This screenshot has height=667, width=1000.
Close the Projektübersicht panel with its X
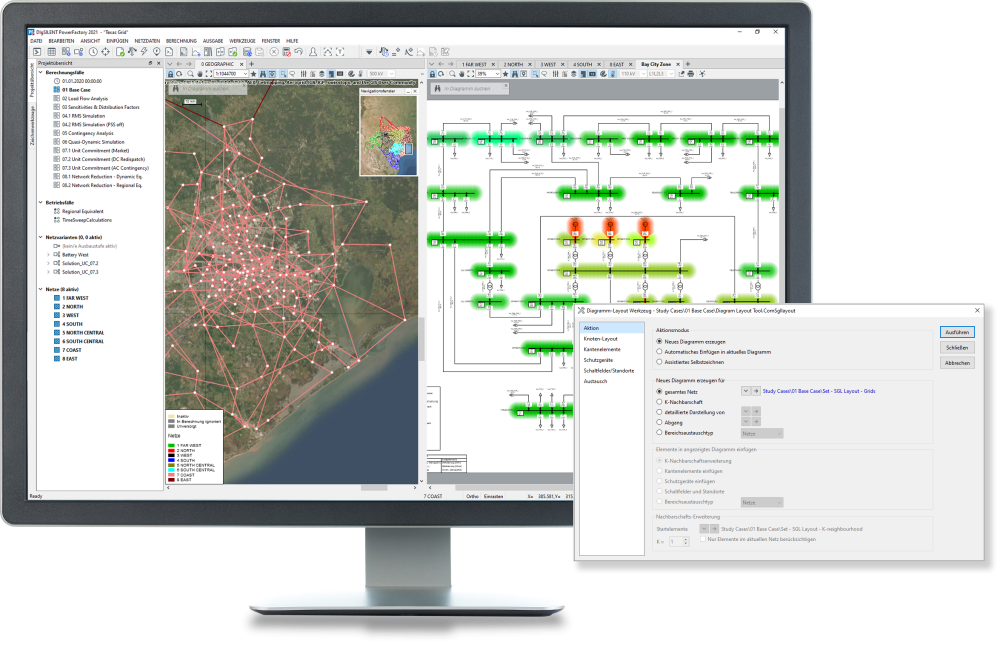(159, 63)
